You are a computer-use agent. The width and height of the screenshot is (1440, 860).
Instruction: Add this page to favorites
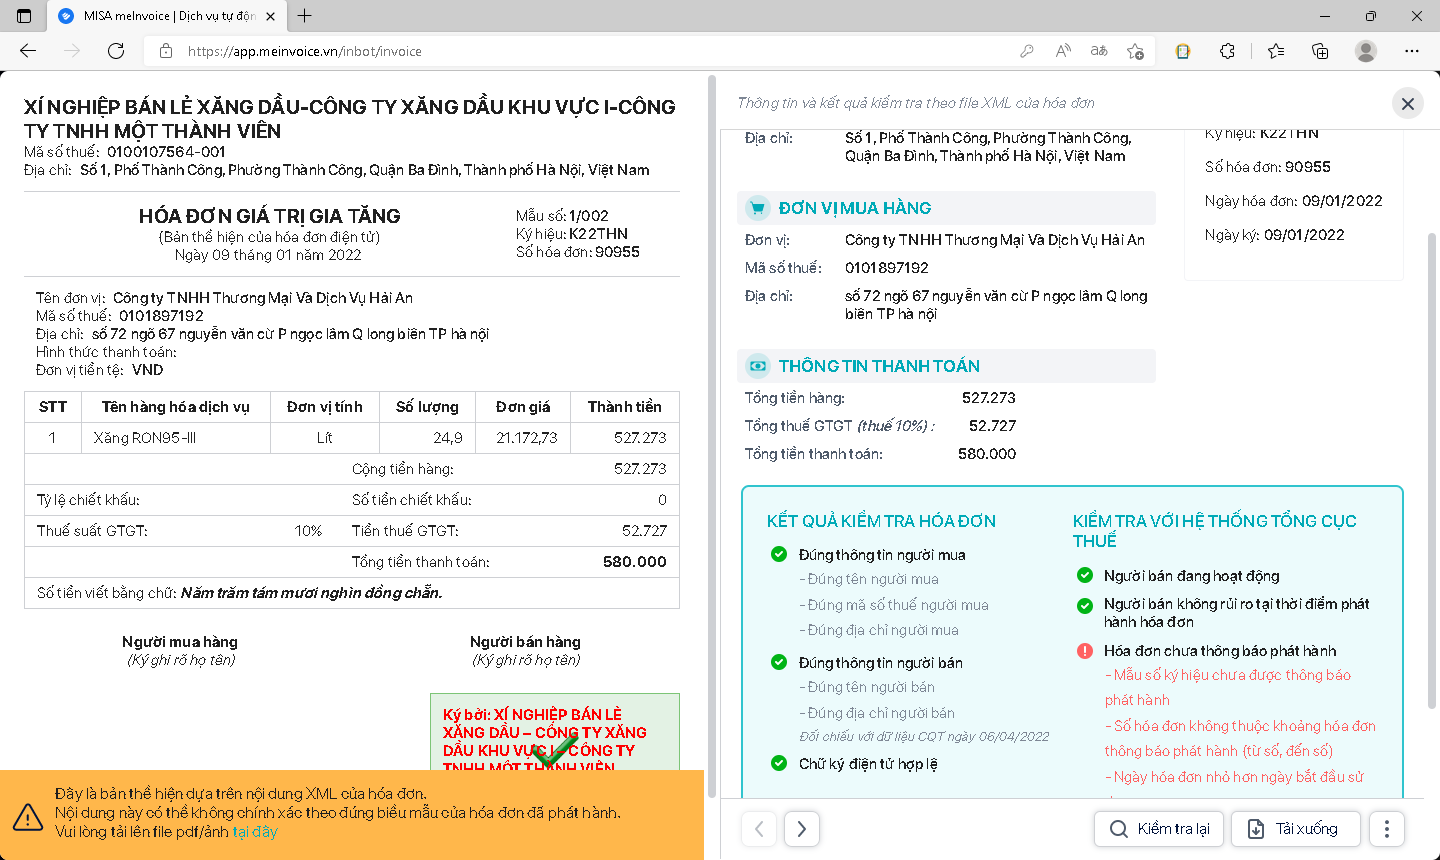tap(1135, 51)
